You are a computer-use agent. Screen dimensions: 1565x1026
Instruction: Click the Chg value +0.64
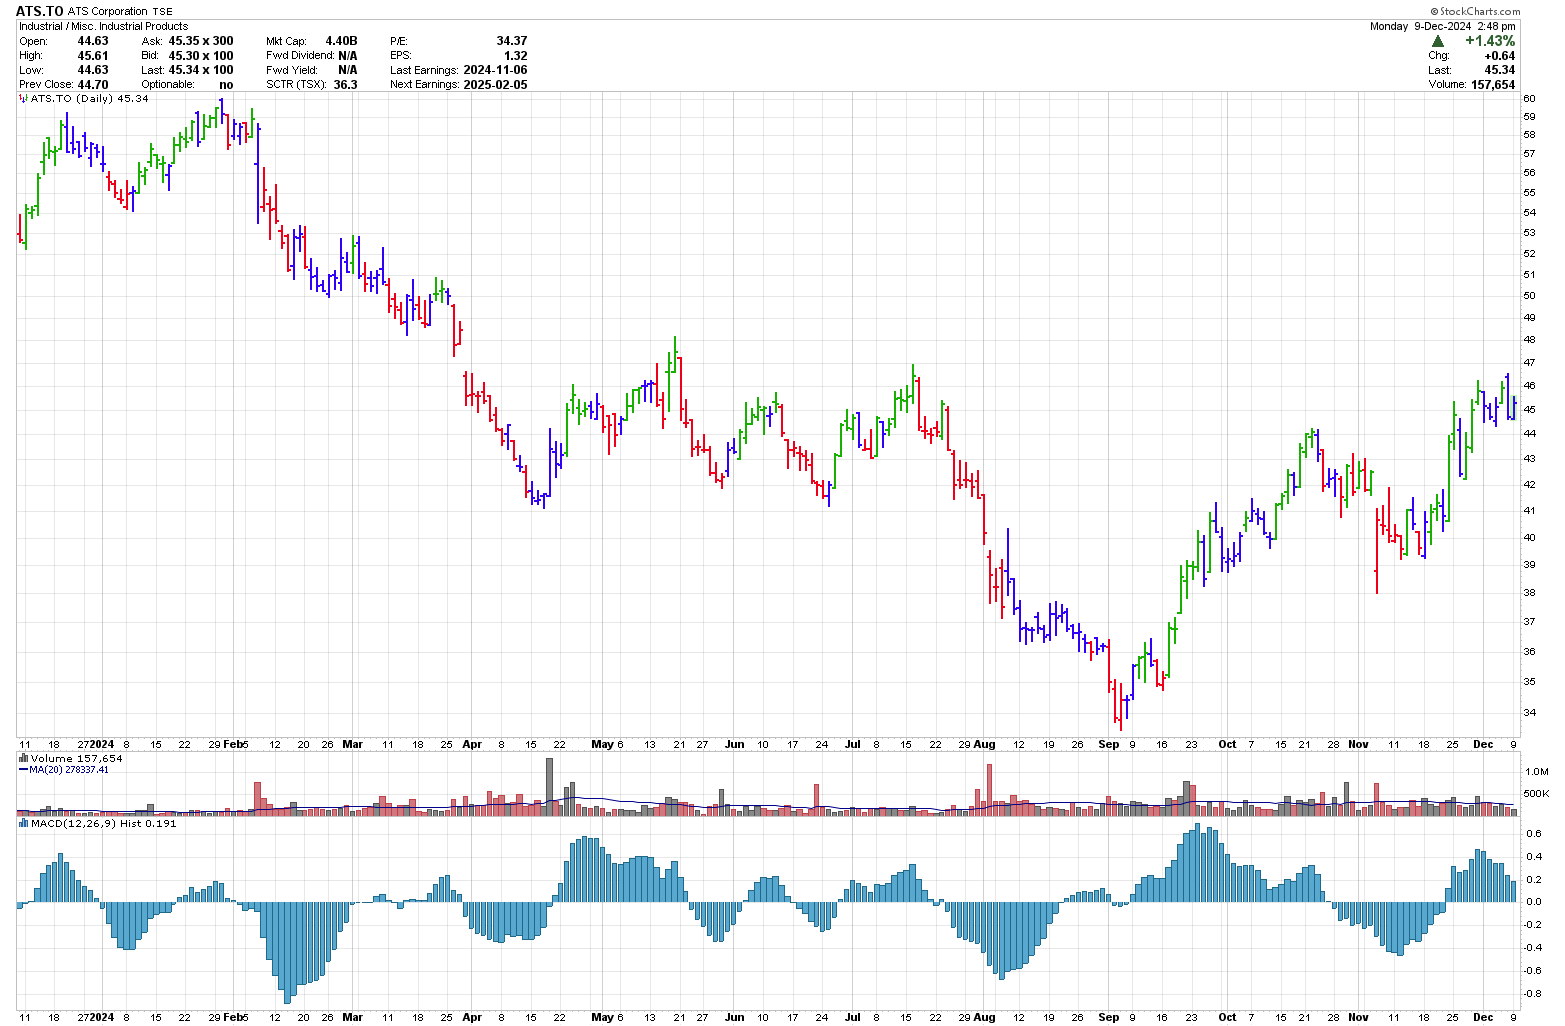(1500, 56)
